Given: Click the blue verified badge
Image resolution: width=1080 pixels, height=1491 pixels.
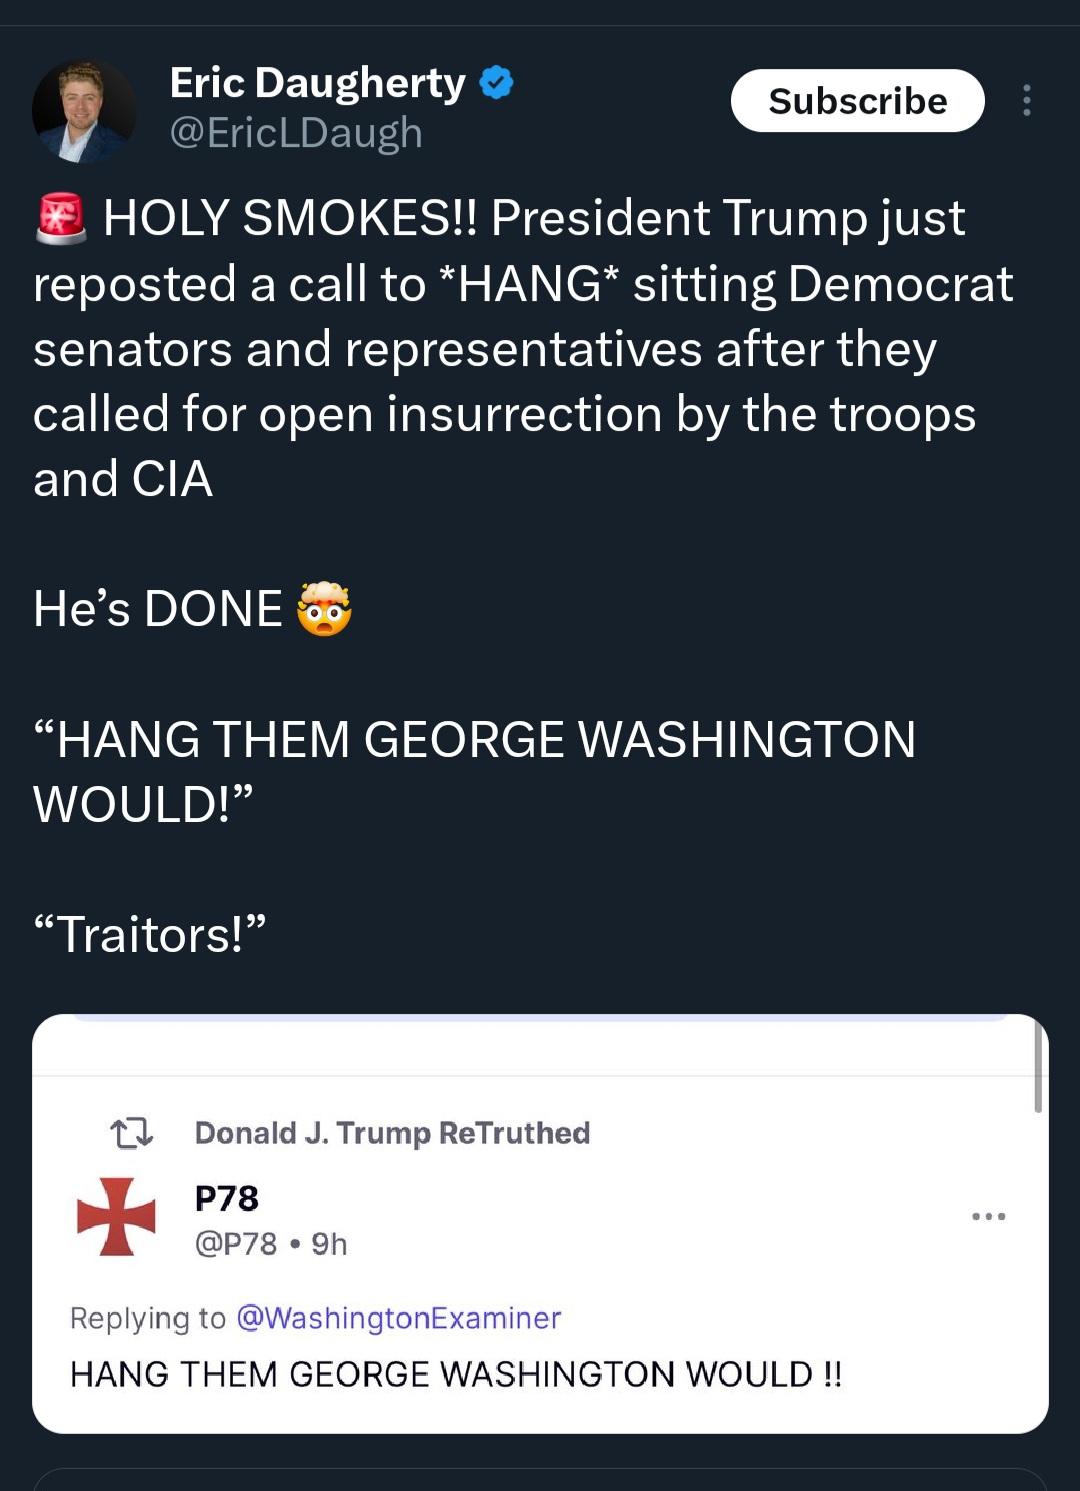Looking at the screenshot, I should click(497, 82).
